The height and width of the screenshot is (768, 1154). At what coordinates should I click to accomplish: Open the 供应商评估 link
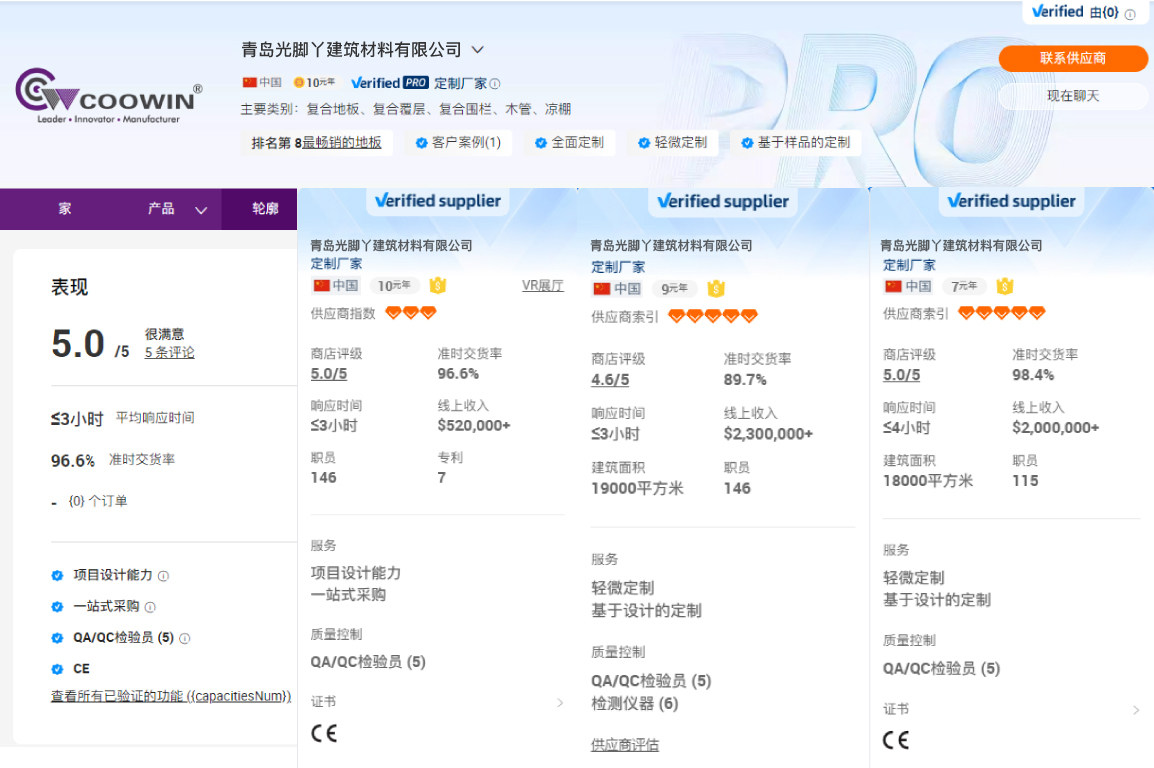click(x=625, y=745)
